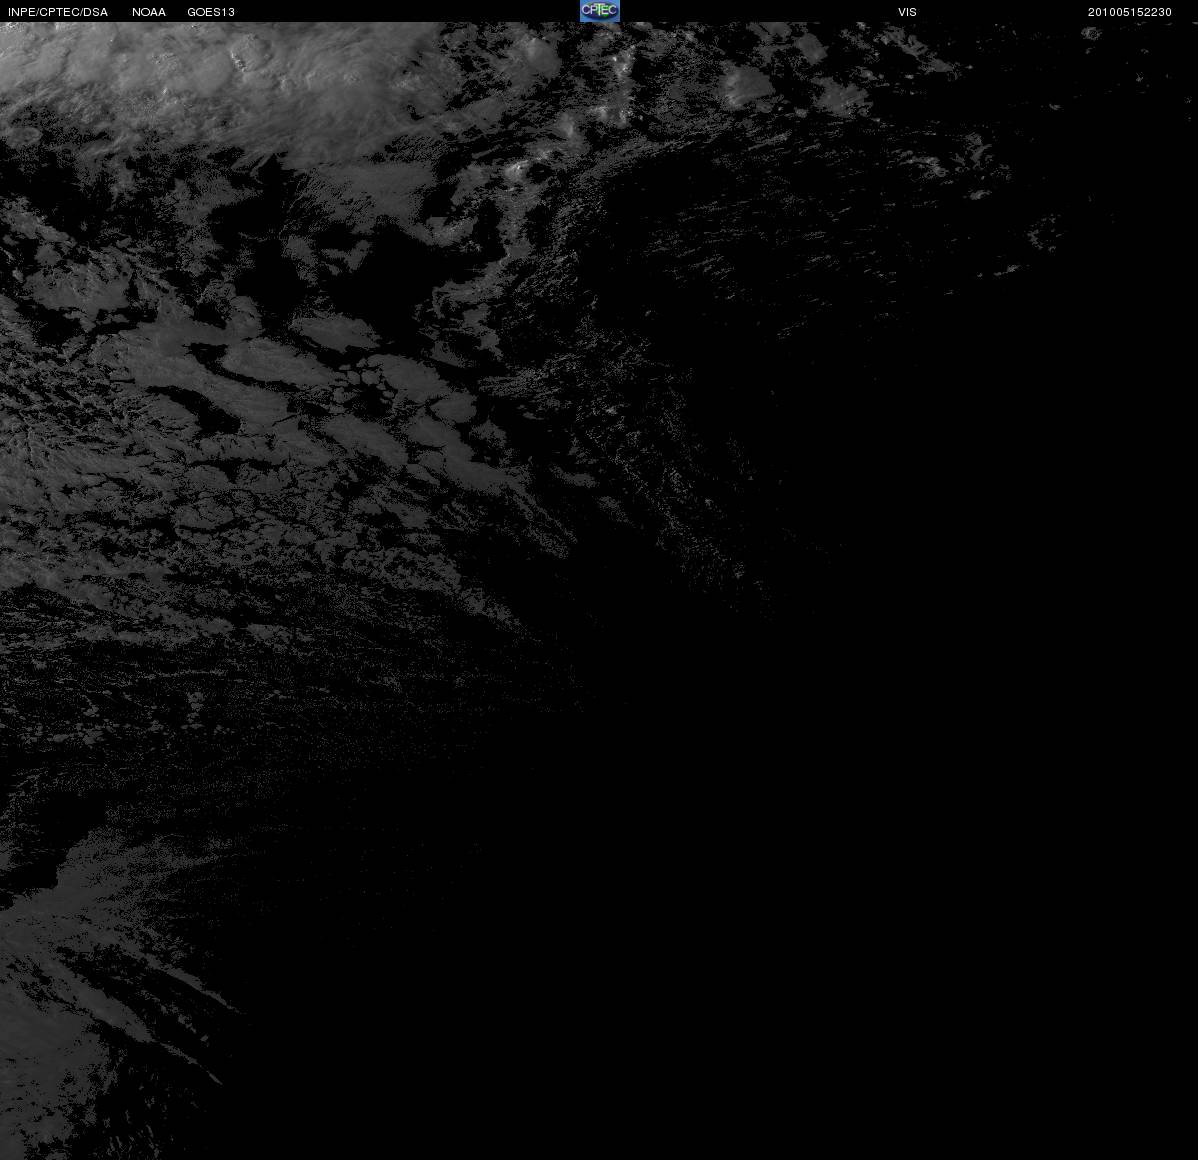This screenshot has width=1198, height=1160.
Task: Click the INPE/CPTEC/DSA header text
Action: (58, 12)
